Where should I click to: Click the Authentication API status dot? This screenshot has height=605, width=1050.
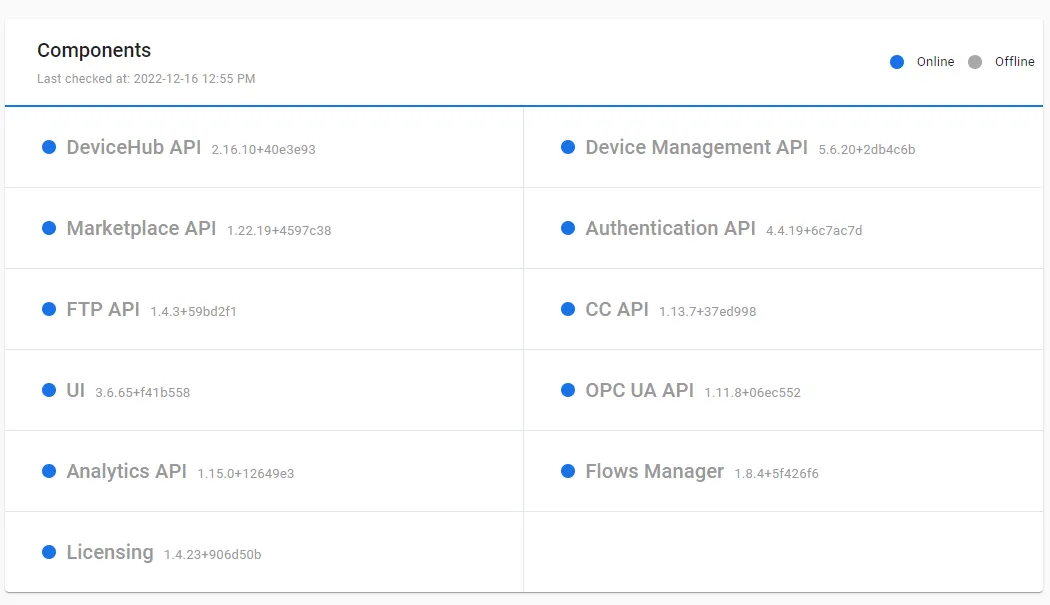[x=568, y=228]
